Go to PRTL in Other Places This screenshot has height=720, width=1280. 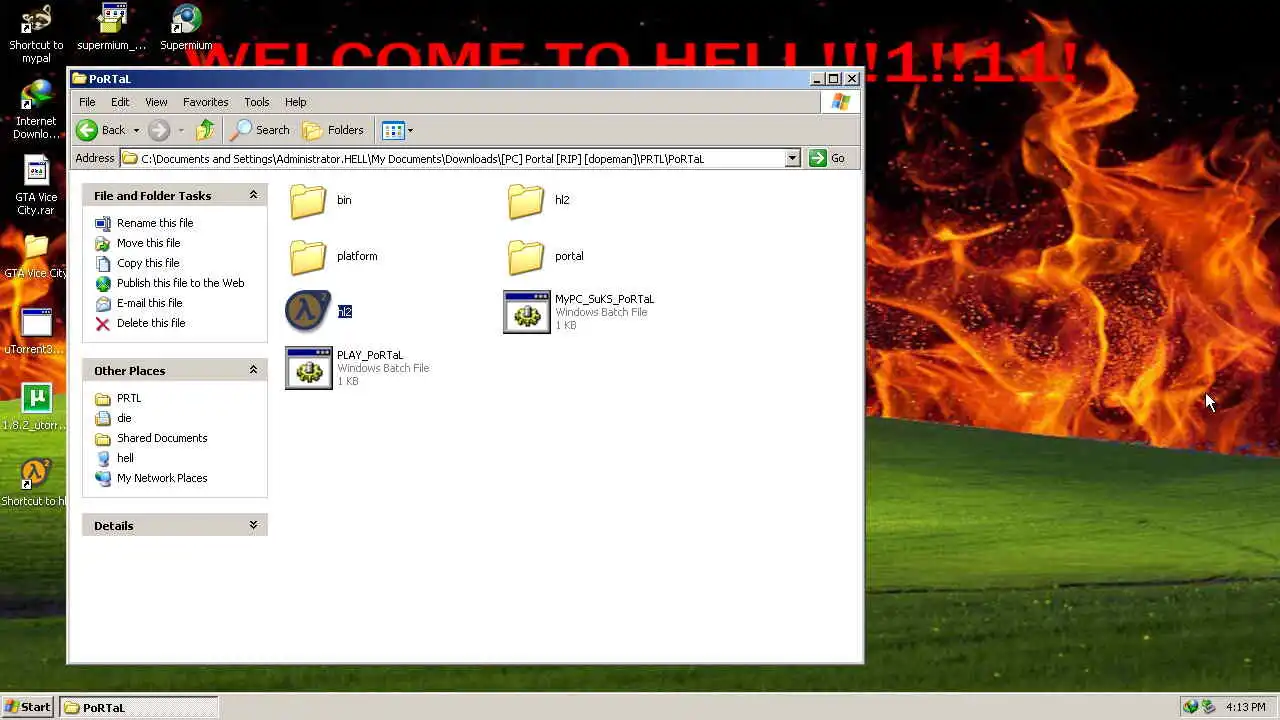pyautogui.click(x=129, y=398)
